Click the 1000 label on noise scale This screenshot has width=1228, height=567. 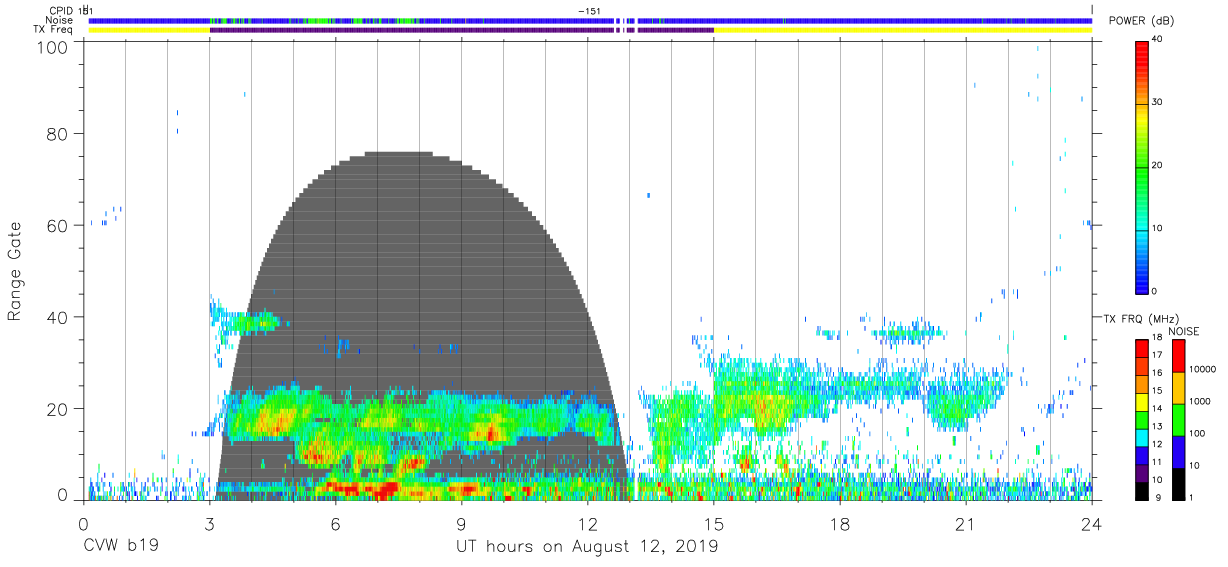(1200, 401)
